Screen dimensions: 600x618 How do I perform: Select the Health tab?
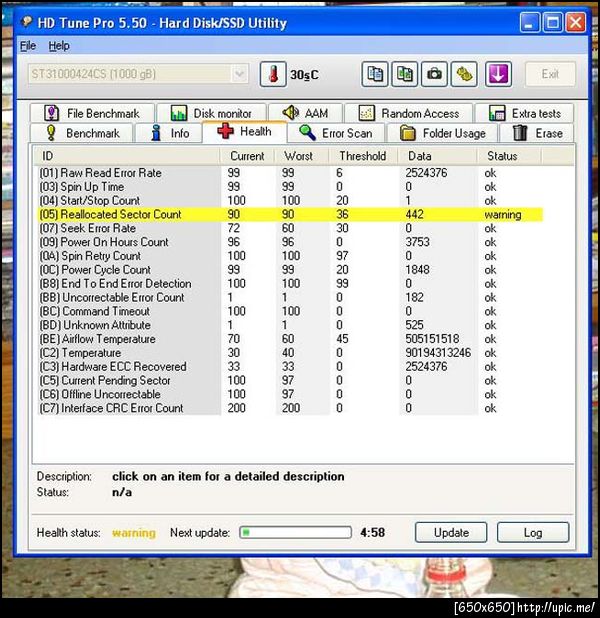click(x=244, y=132)
